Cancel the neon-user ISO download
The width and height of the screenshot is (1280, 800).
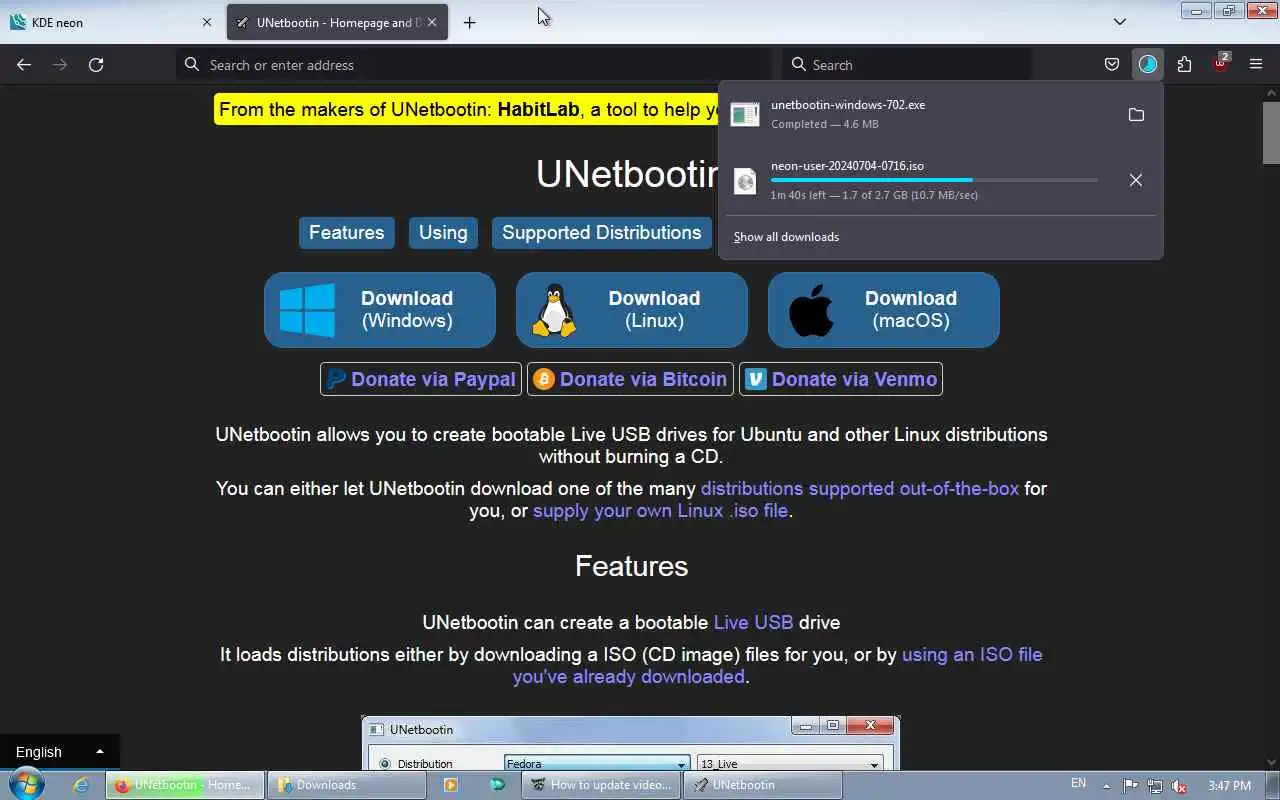point(1136,180)
